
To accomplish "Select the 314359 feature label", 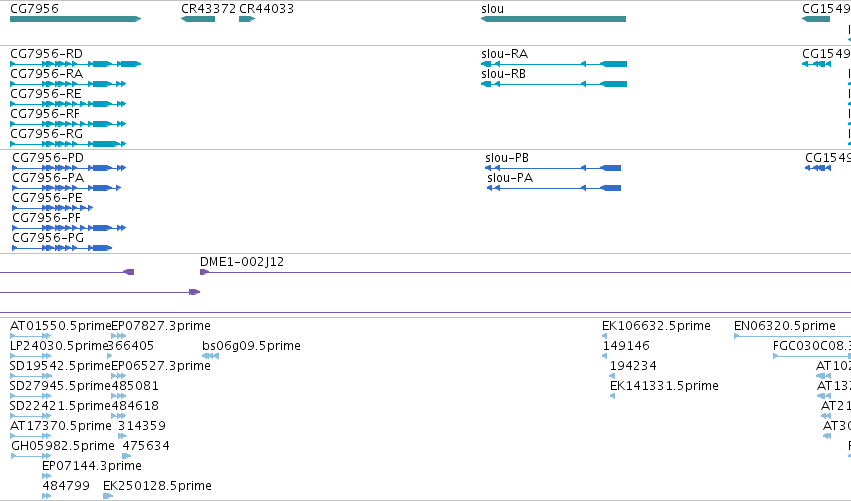I will click(x=142, y=426).
